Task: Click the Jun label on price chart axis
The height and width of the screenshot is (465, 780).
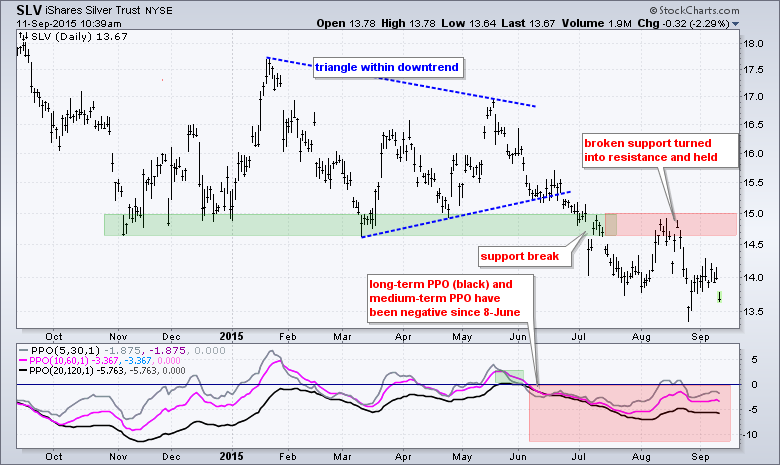Action: pos(518,337)
